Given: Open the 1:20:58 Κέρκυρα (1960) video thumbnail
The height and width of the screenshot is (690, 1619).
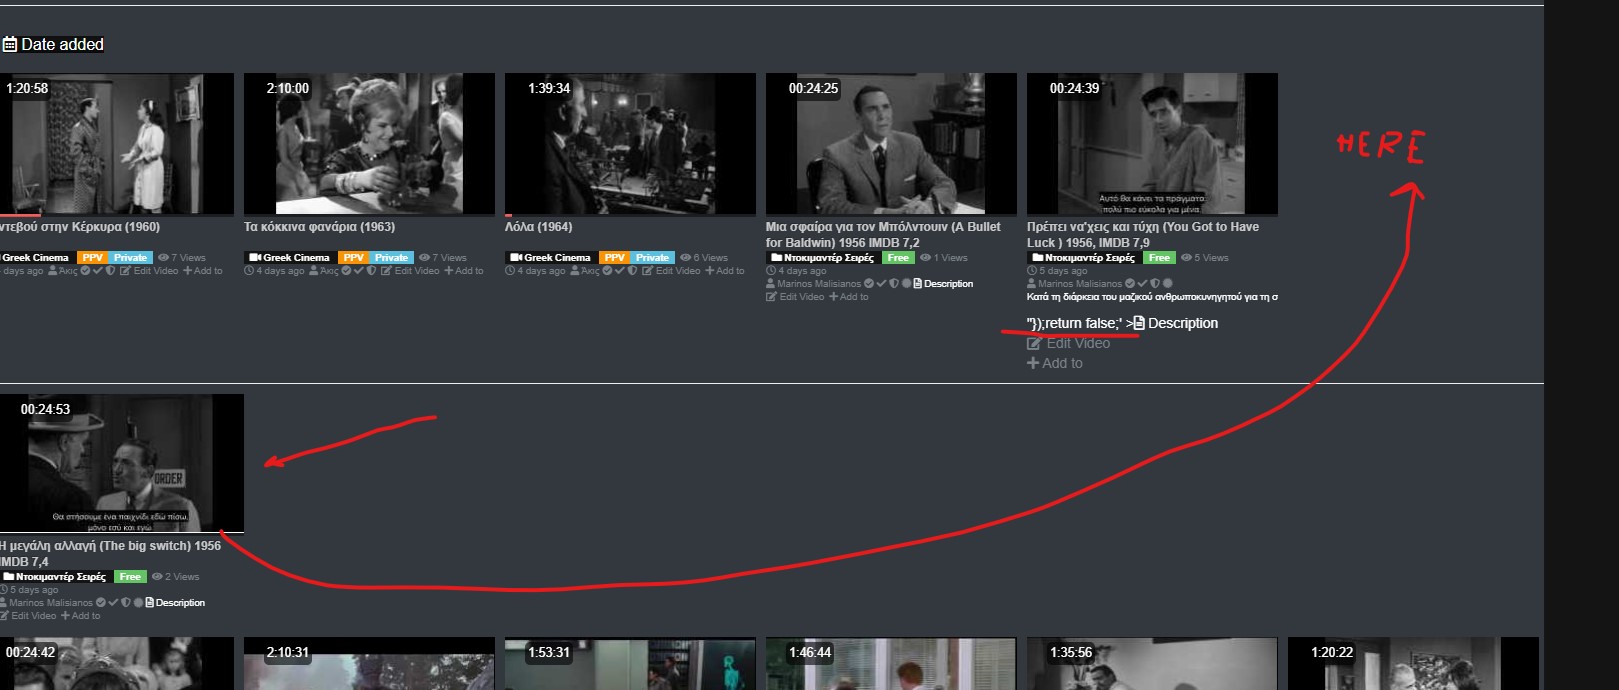Looking at the screenshot, I should [x=117, y=143].
